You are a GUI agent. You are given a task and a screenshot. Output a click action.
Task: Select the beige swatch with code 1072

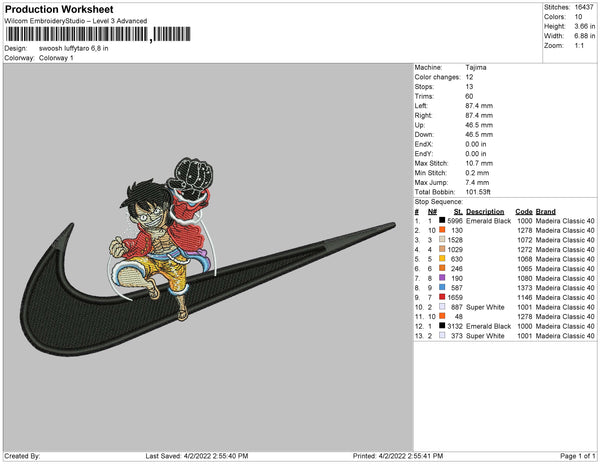[x=442, y=239]
